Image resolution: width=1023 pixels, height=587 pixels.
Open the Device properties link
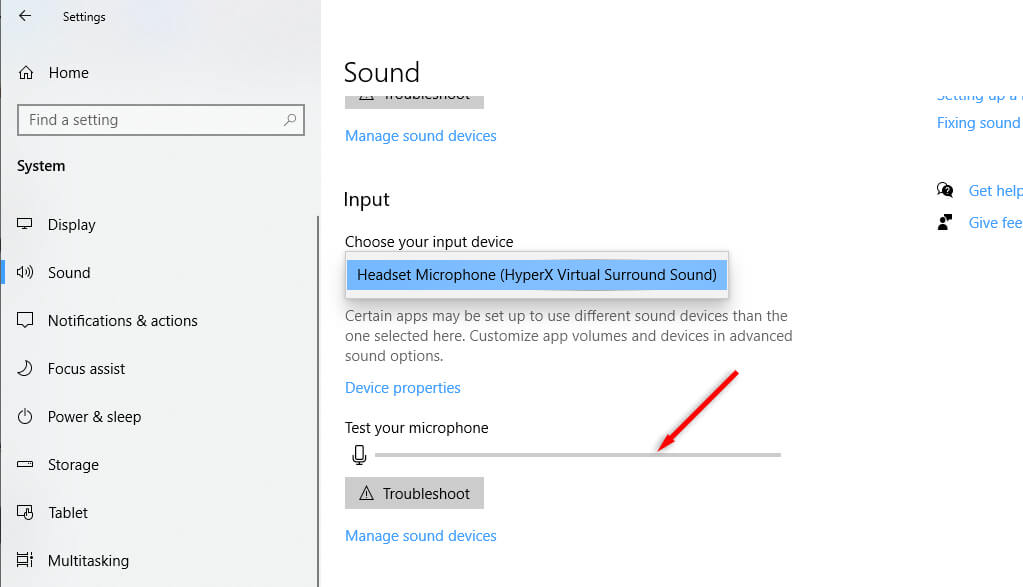[x=403, y=388]
